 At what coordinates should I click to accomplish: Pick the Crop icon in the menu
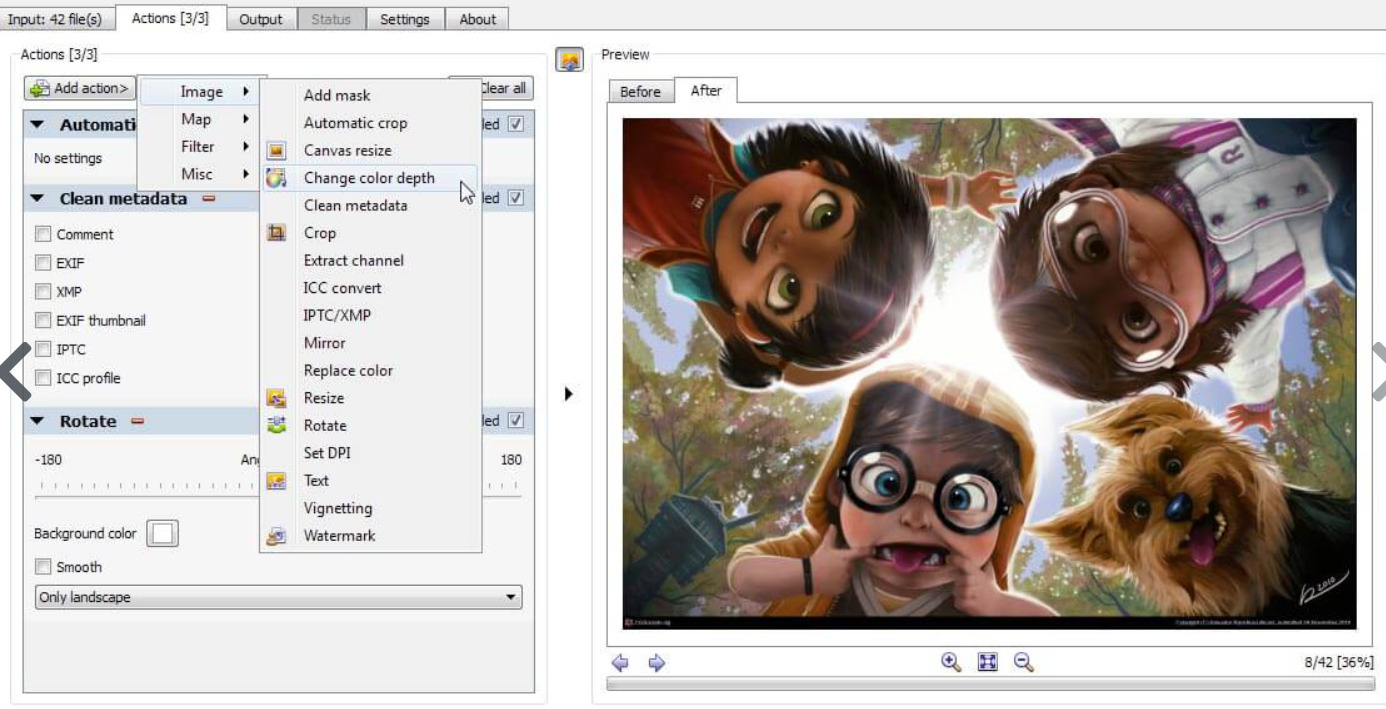[277, 233]
